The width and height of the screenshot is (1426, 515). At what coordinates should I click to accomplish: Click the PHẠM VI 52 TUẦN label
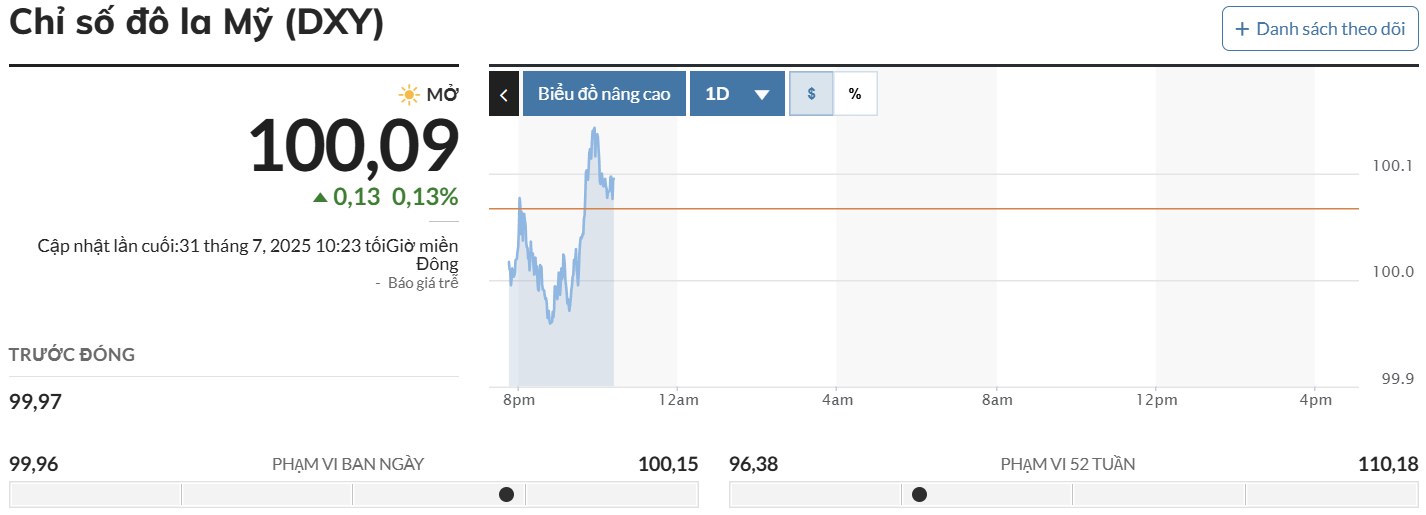pos(1067,464)
